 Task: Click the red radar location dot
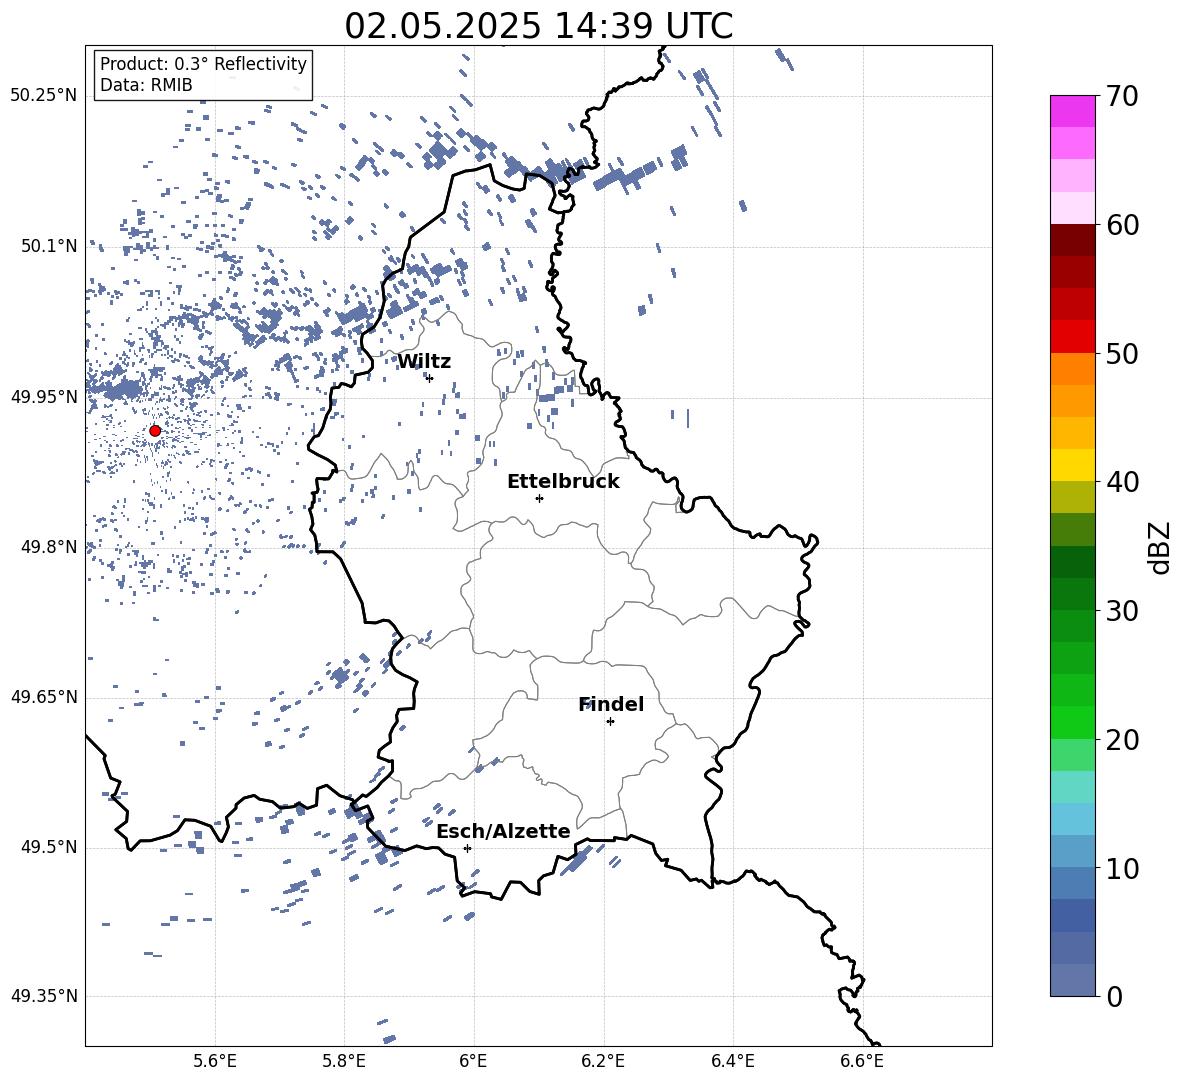155,431
